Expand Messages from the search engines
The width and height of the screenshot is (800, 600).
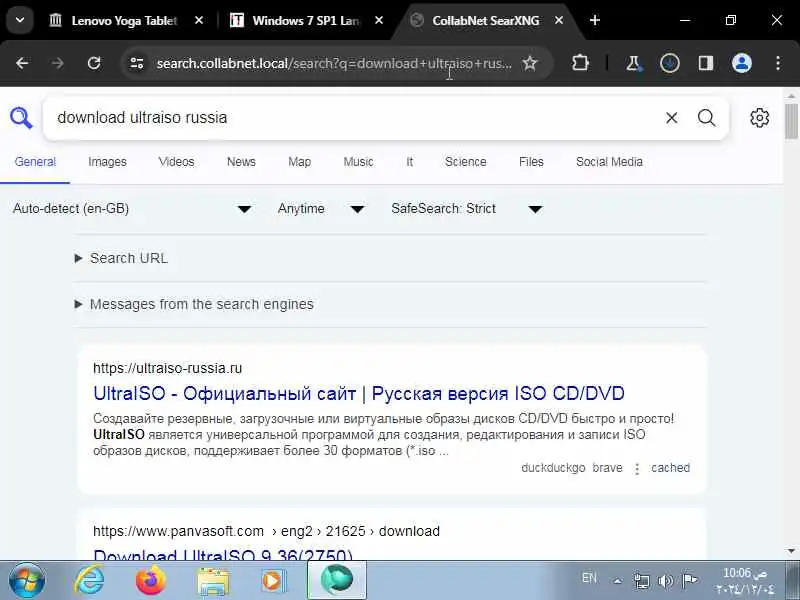(194, 304)
